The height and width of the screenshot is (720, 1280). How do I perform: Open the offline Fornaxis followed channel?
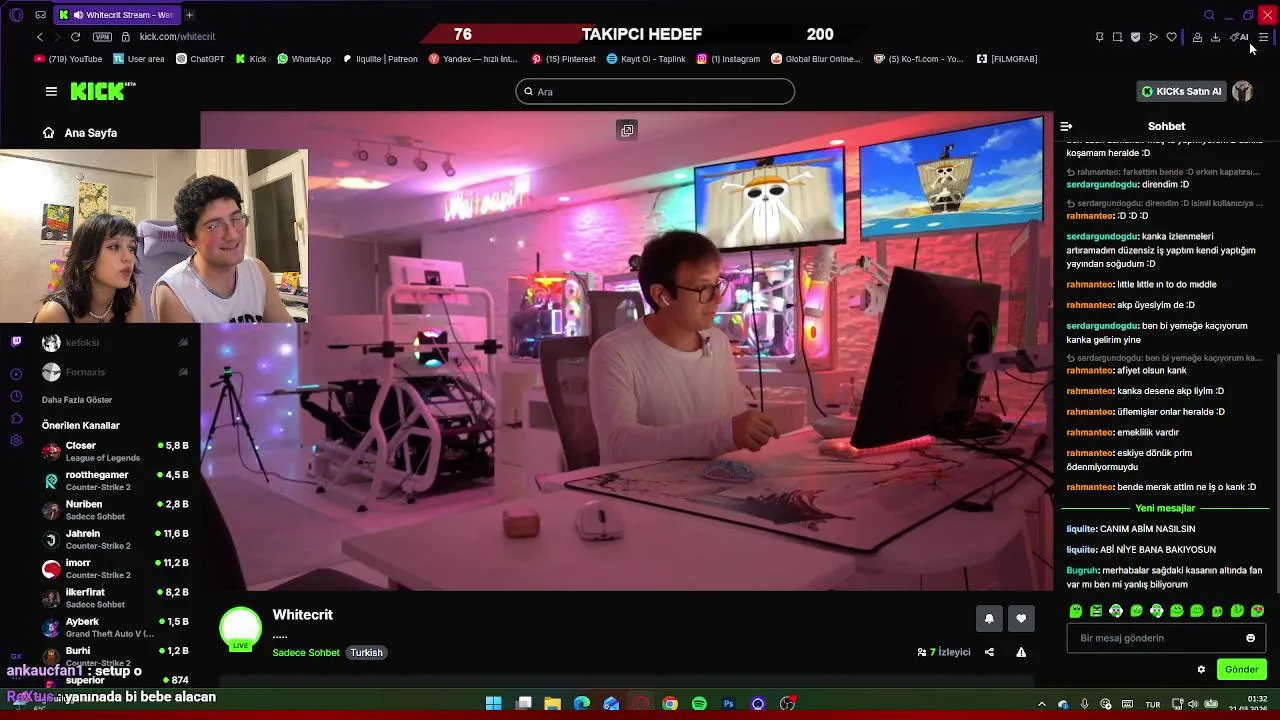(x=115, y=372)
